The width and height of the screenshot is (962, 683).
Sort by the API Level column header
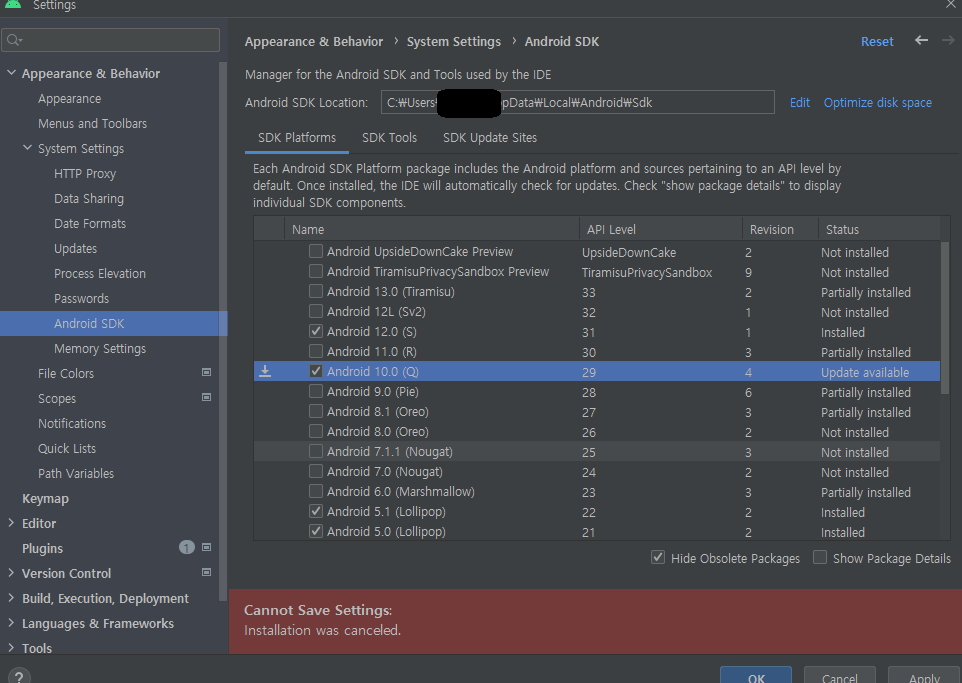pyautogui.click(x=661, y=229)
